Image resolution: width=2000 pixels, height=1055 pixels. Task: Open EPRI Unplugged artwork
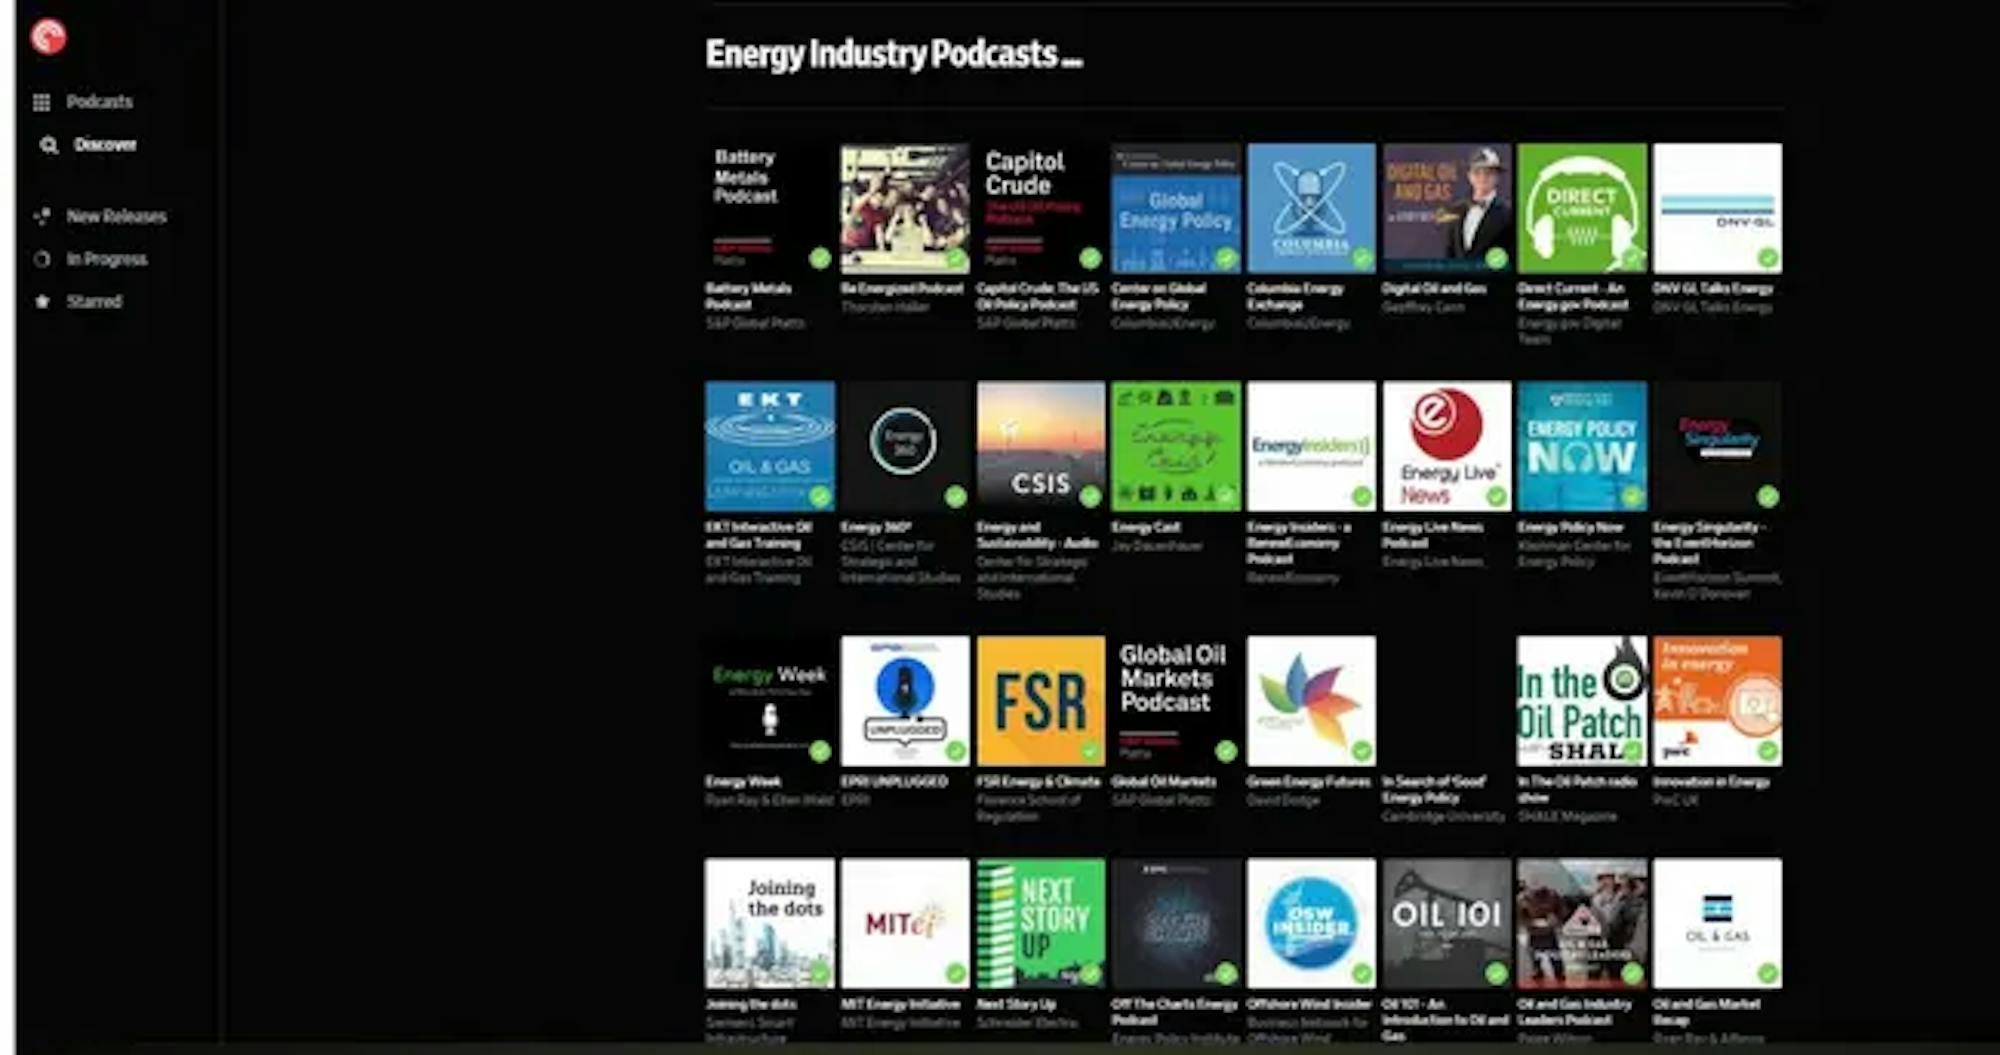905,701
